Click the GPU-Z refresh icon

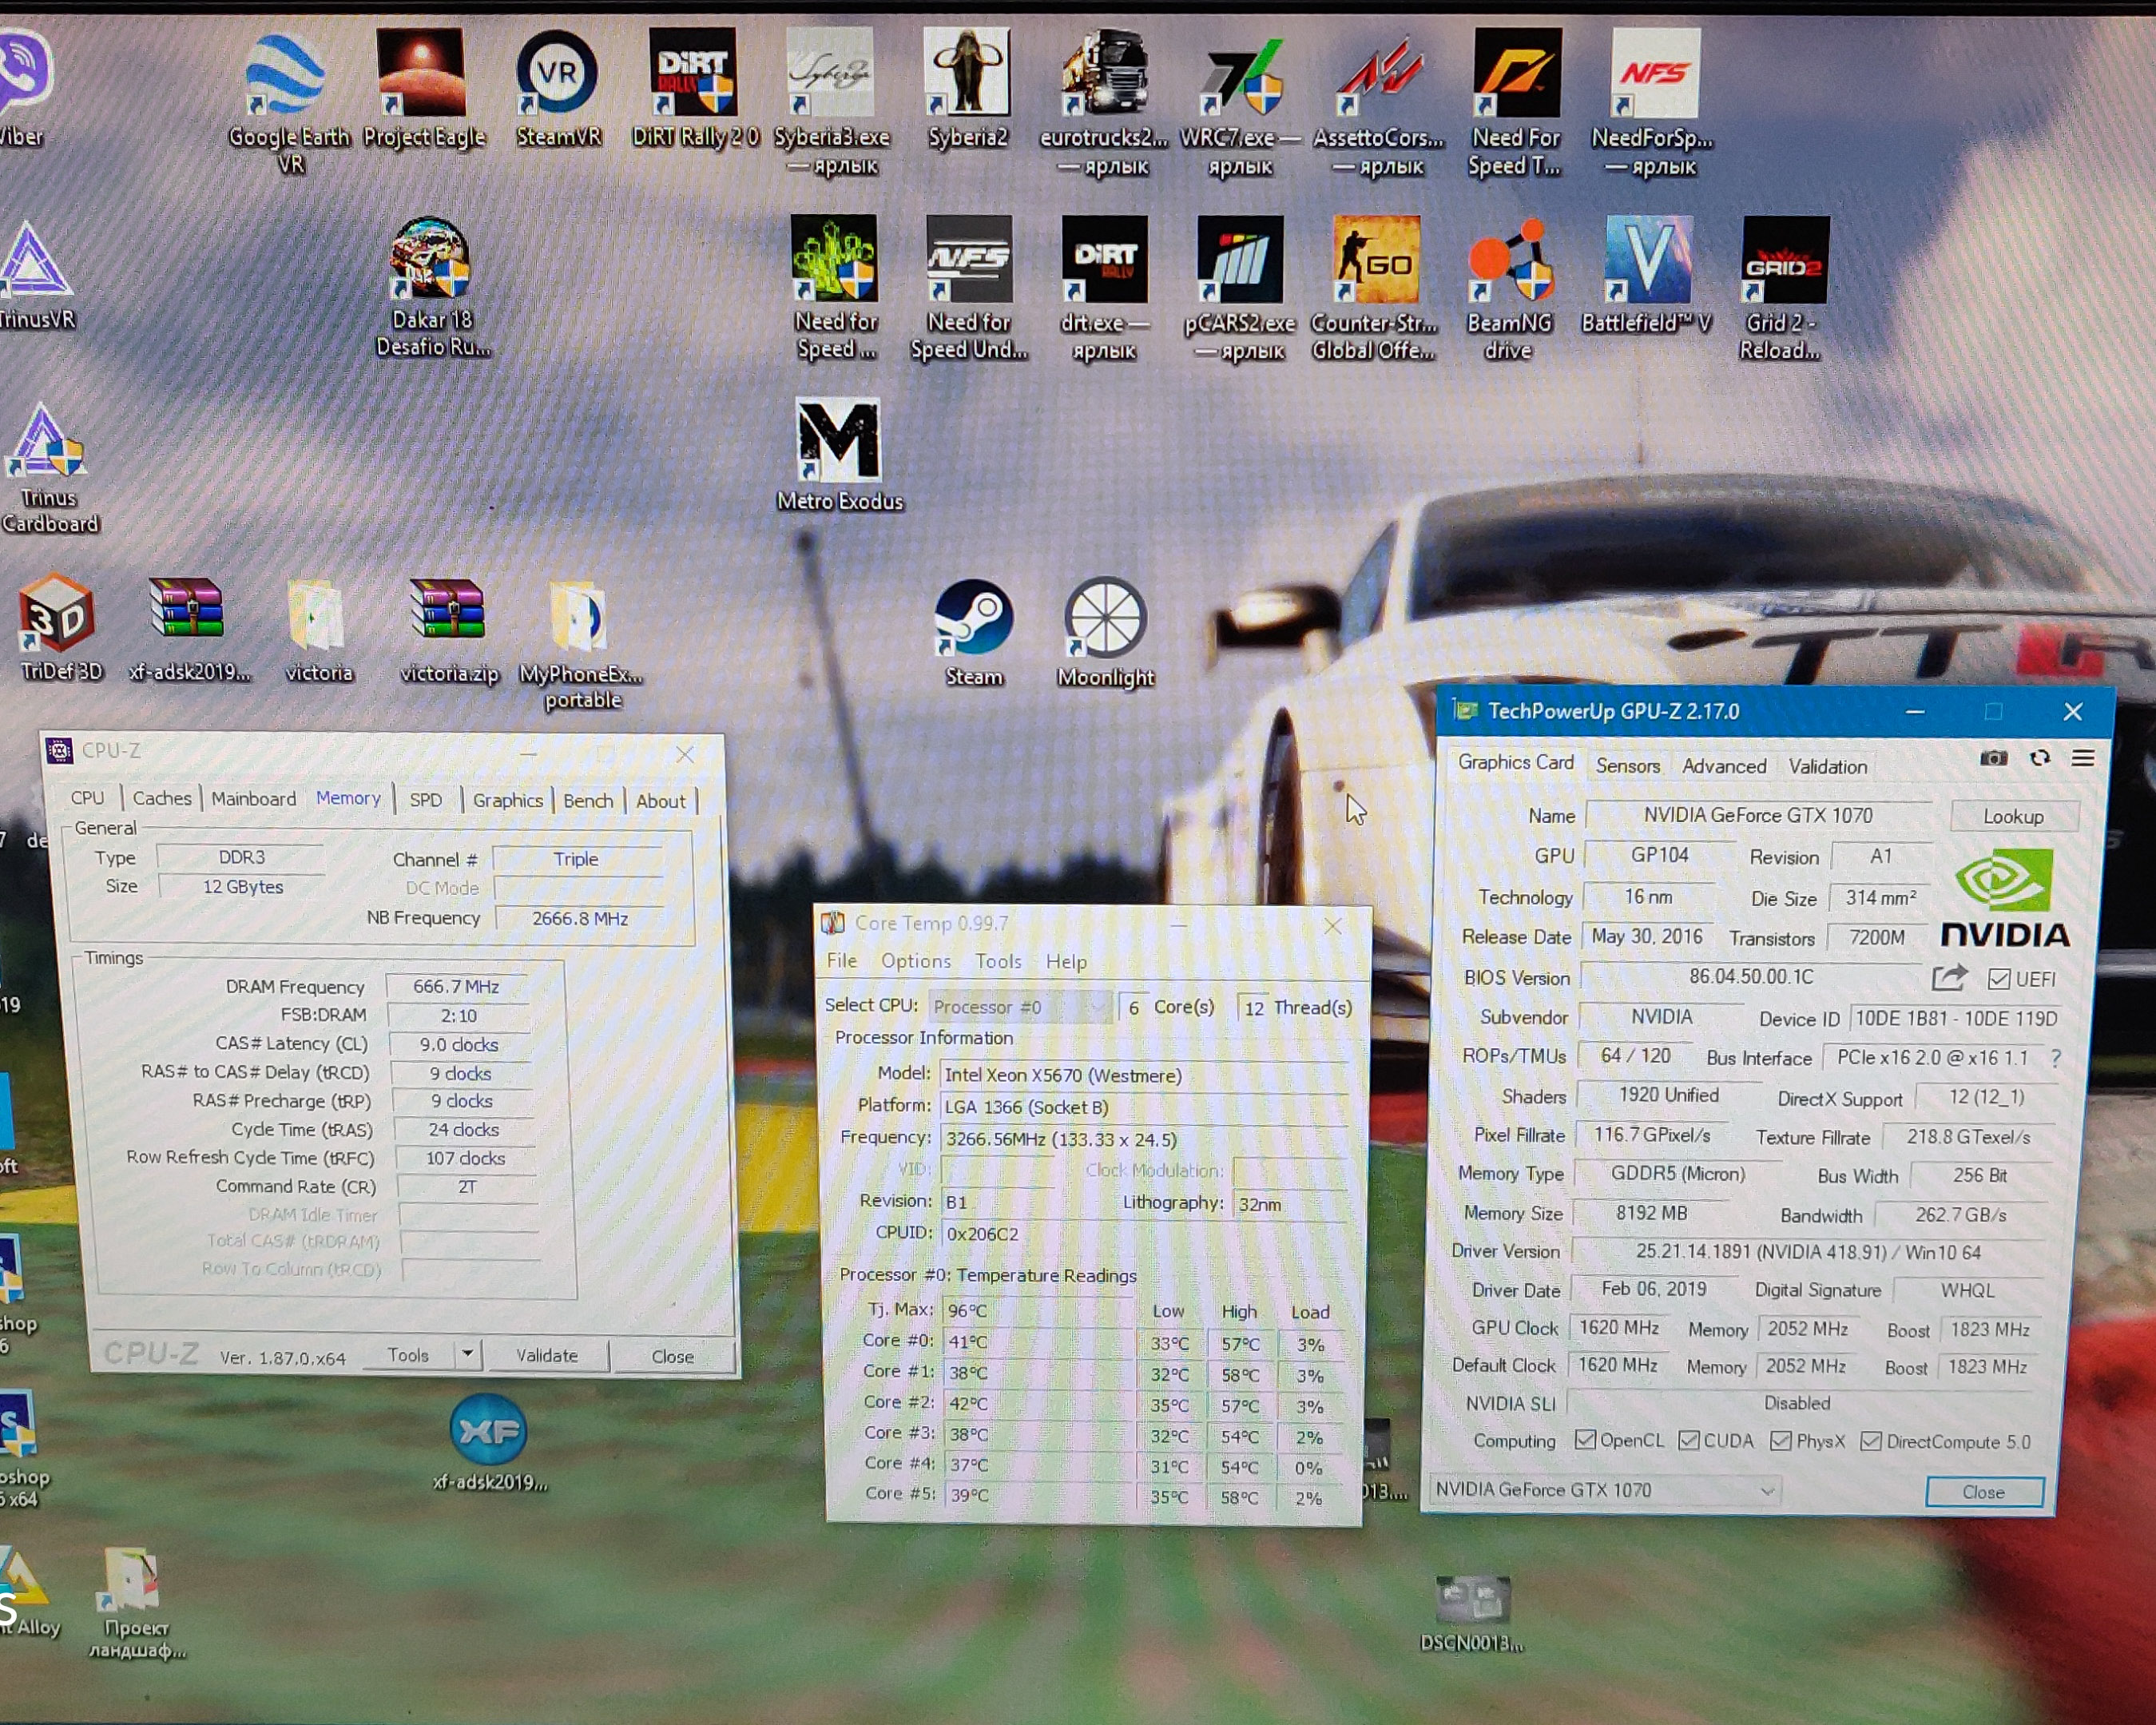2040,759
